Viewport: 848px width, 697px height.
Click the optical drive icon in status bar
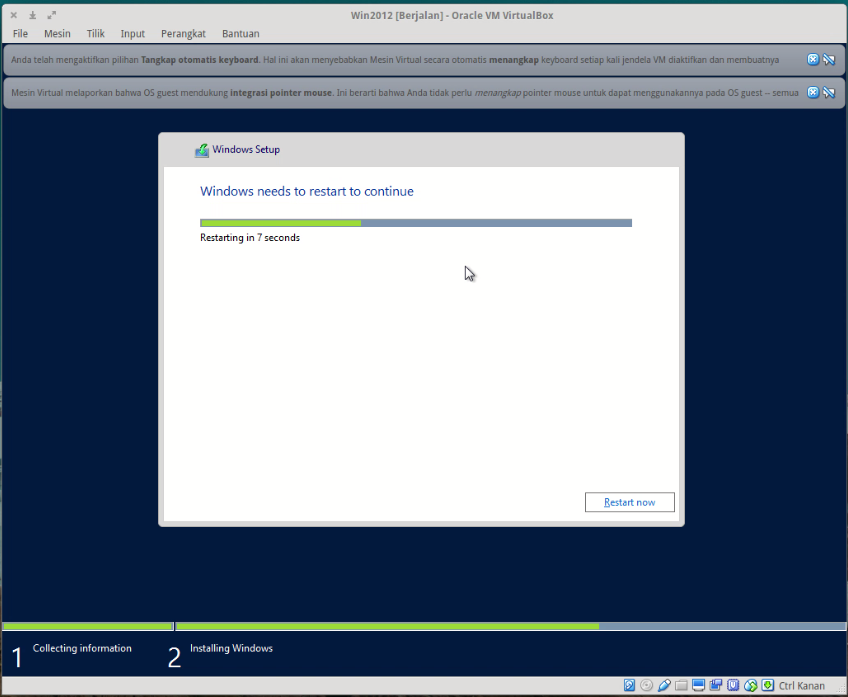646,685
